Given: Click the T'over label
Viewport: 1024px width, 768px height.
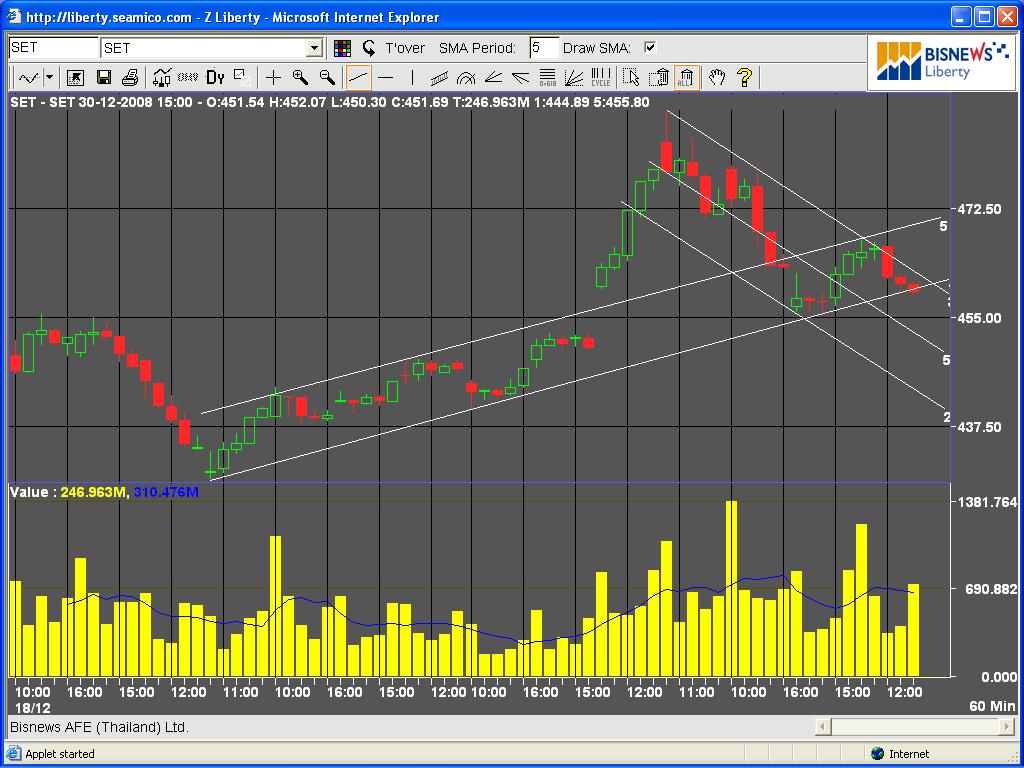Looking at the screenshot, I should [x=405, y=48].
